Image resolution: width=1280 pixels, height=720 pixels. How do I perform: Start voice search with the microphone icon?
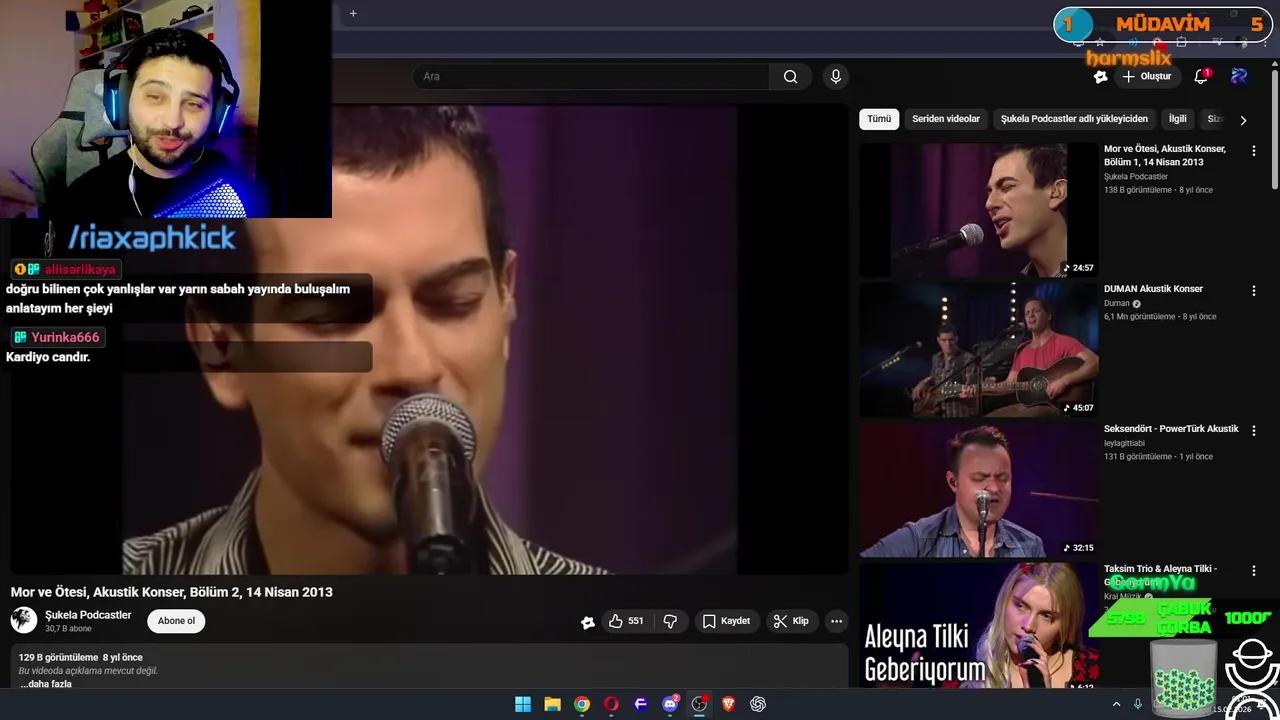point(836,77)
